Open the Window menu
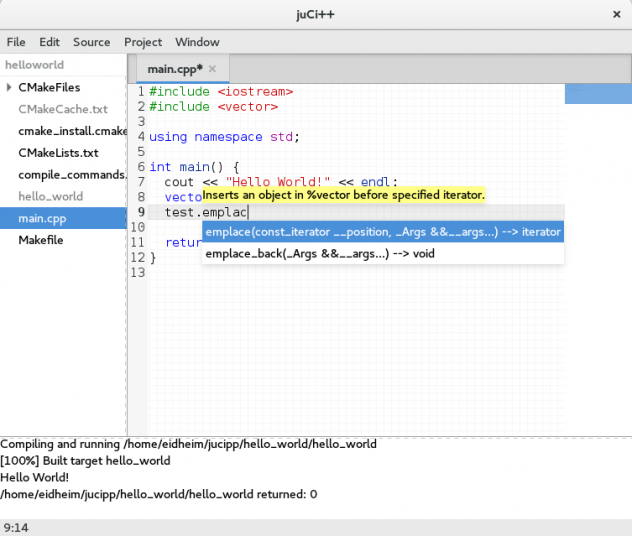 pos(197,42)
